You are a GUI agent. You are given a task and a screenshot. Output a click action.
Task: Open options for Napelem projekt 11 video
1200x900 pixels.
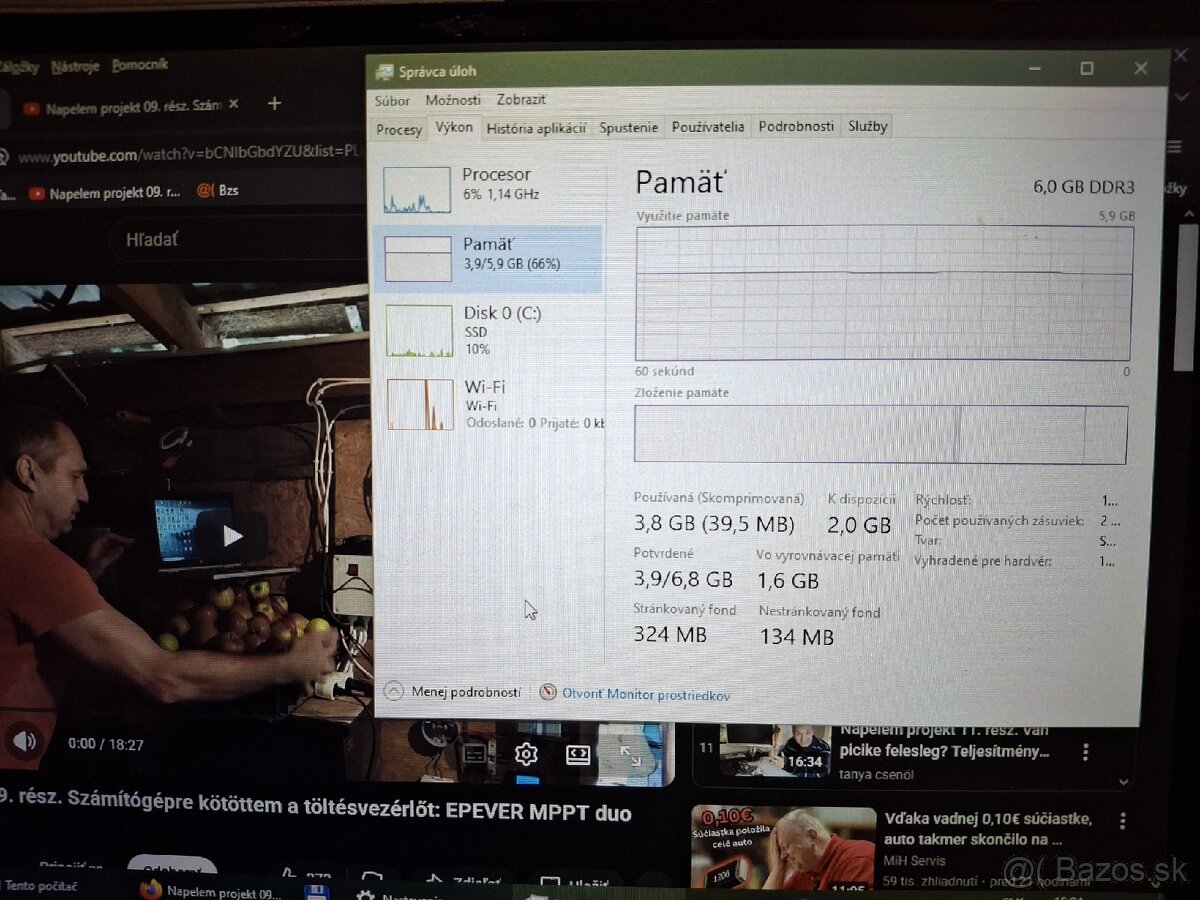click(x=1086, y=751)
